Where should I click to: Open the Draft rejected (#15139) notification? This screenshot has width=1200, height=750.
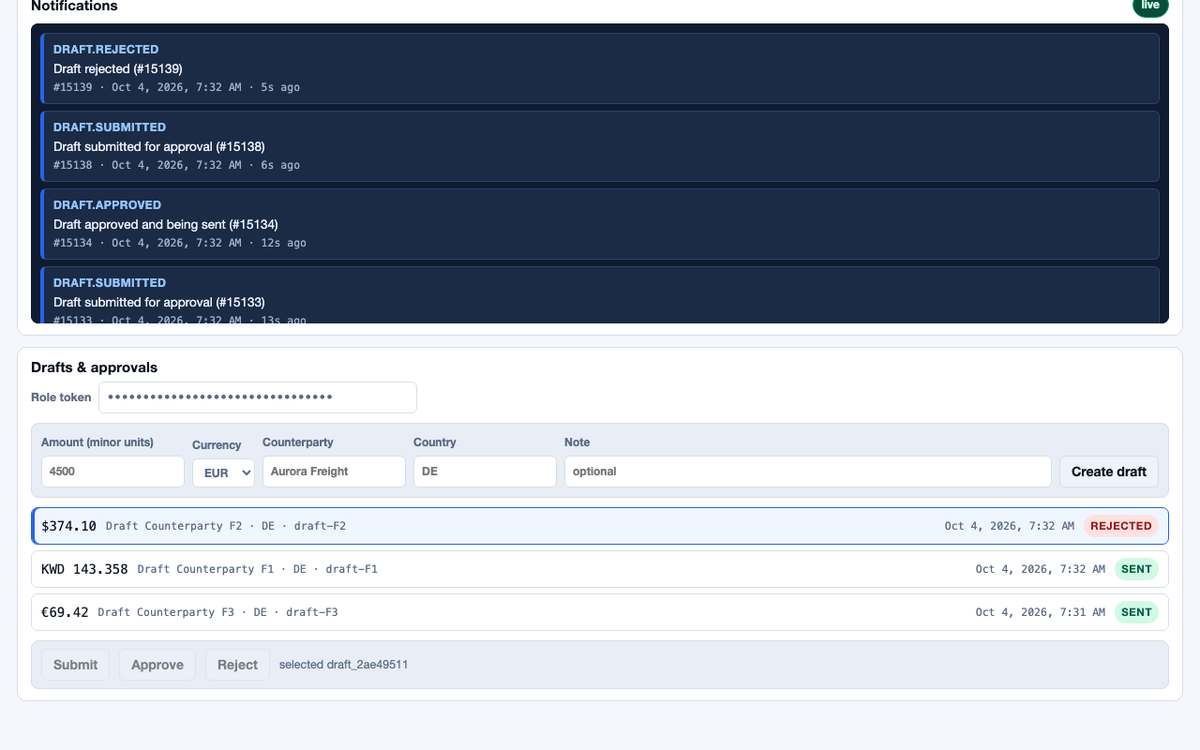[600, 68]
